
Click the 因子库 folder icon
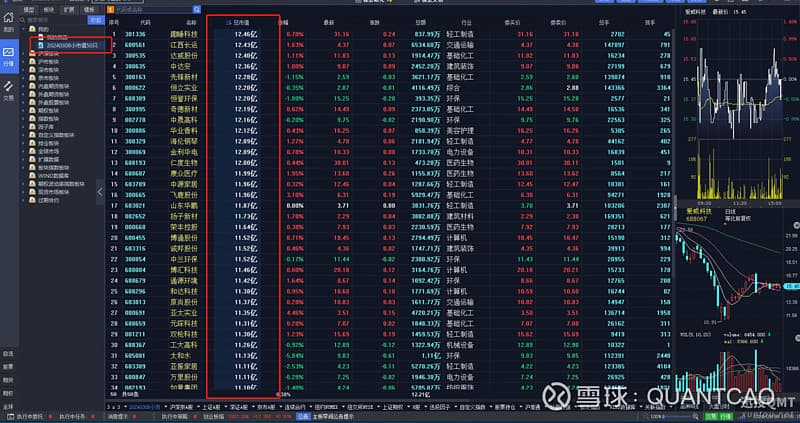pyautogui.click(x=33, y=127)
